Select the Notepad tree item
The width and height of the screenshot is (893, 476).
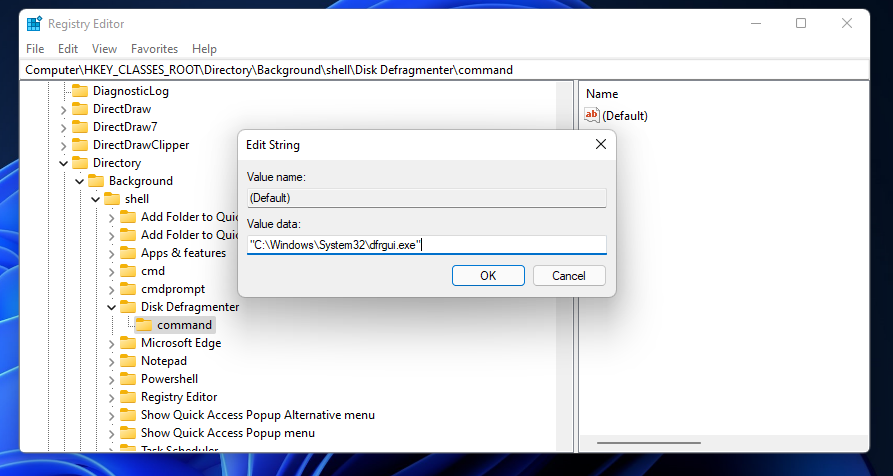[163, 361]
